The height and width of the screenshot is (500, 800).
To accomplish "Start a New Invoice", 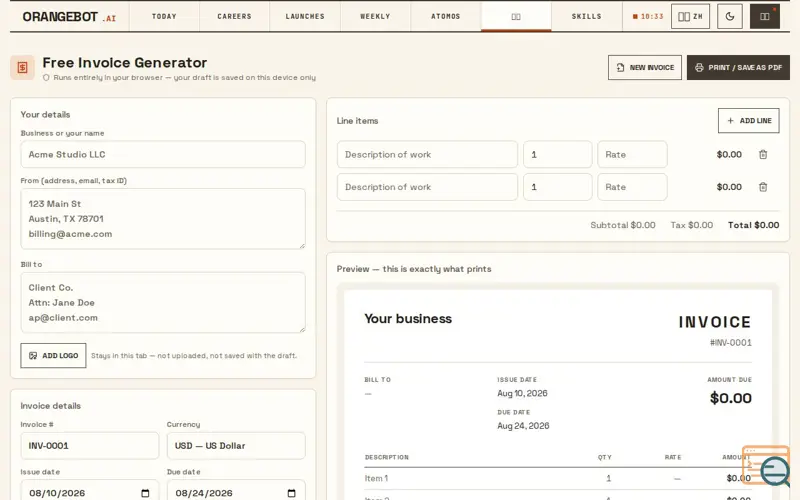I will click(x=644, y=67).
